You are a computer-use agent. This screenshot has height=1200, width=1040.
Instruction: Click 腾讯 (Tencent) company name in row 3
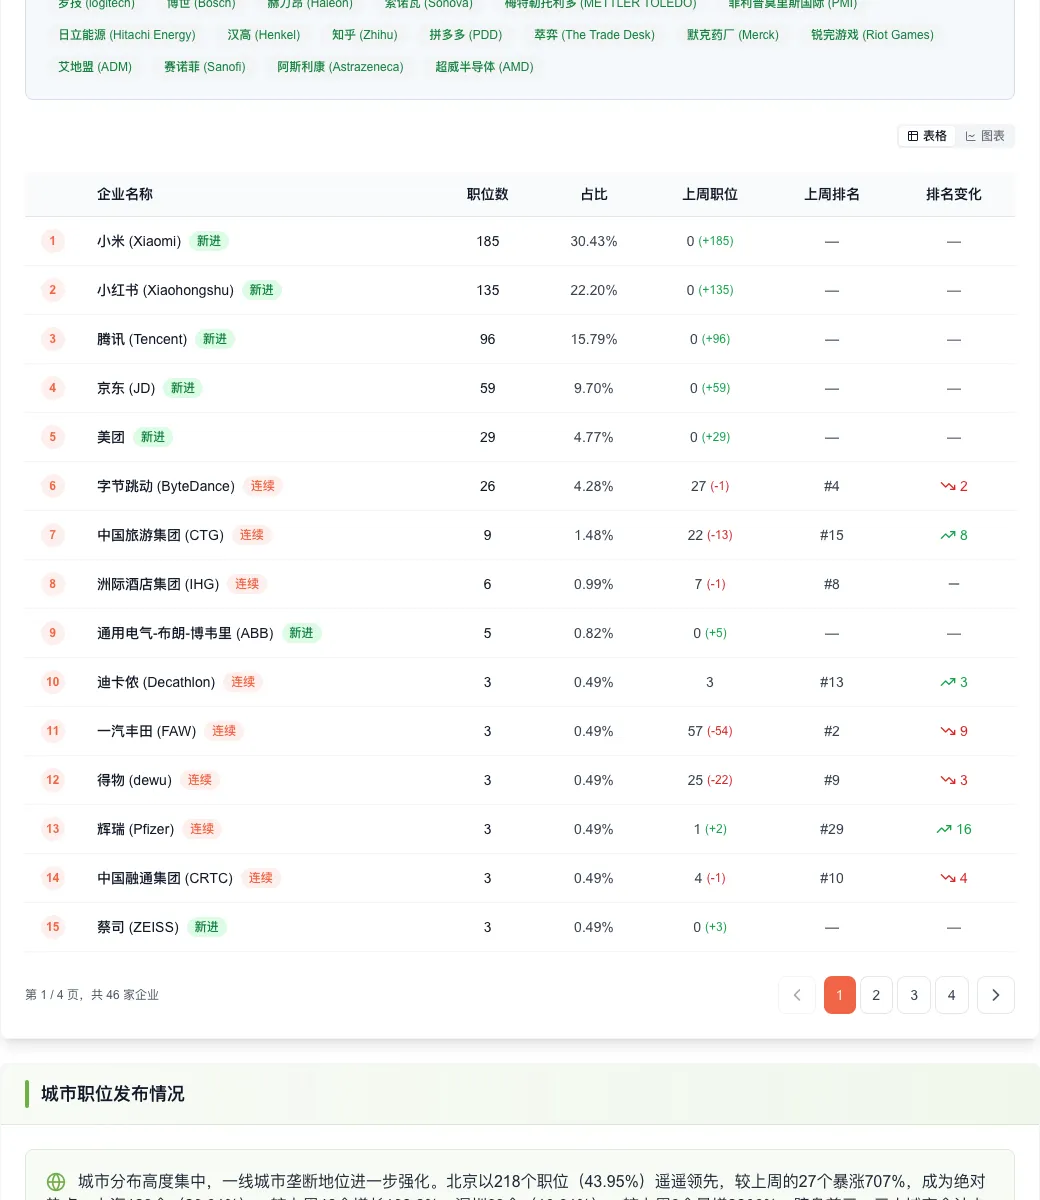[141, 339]
